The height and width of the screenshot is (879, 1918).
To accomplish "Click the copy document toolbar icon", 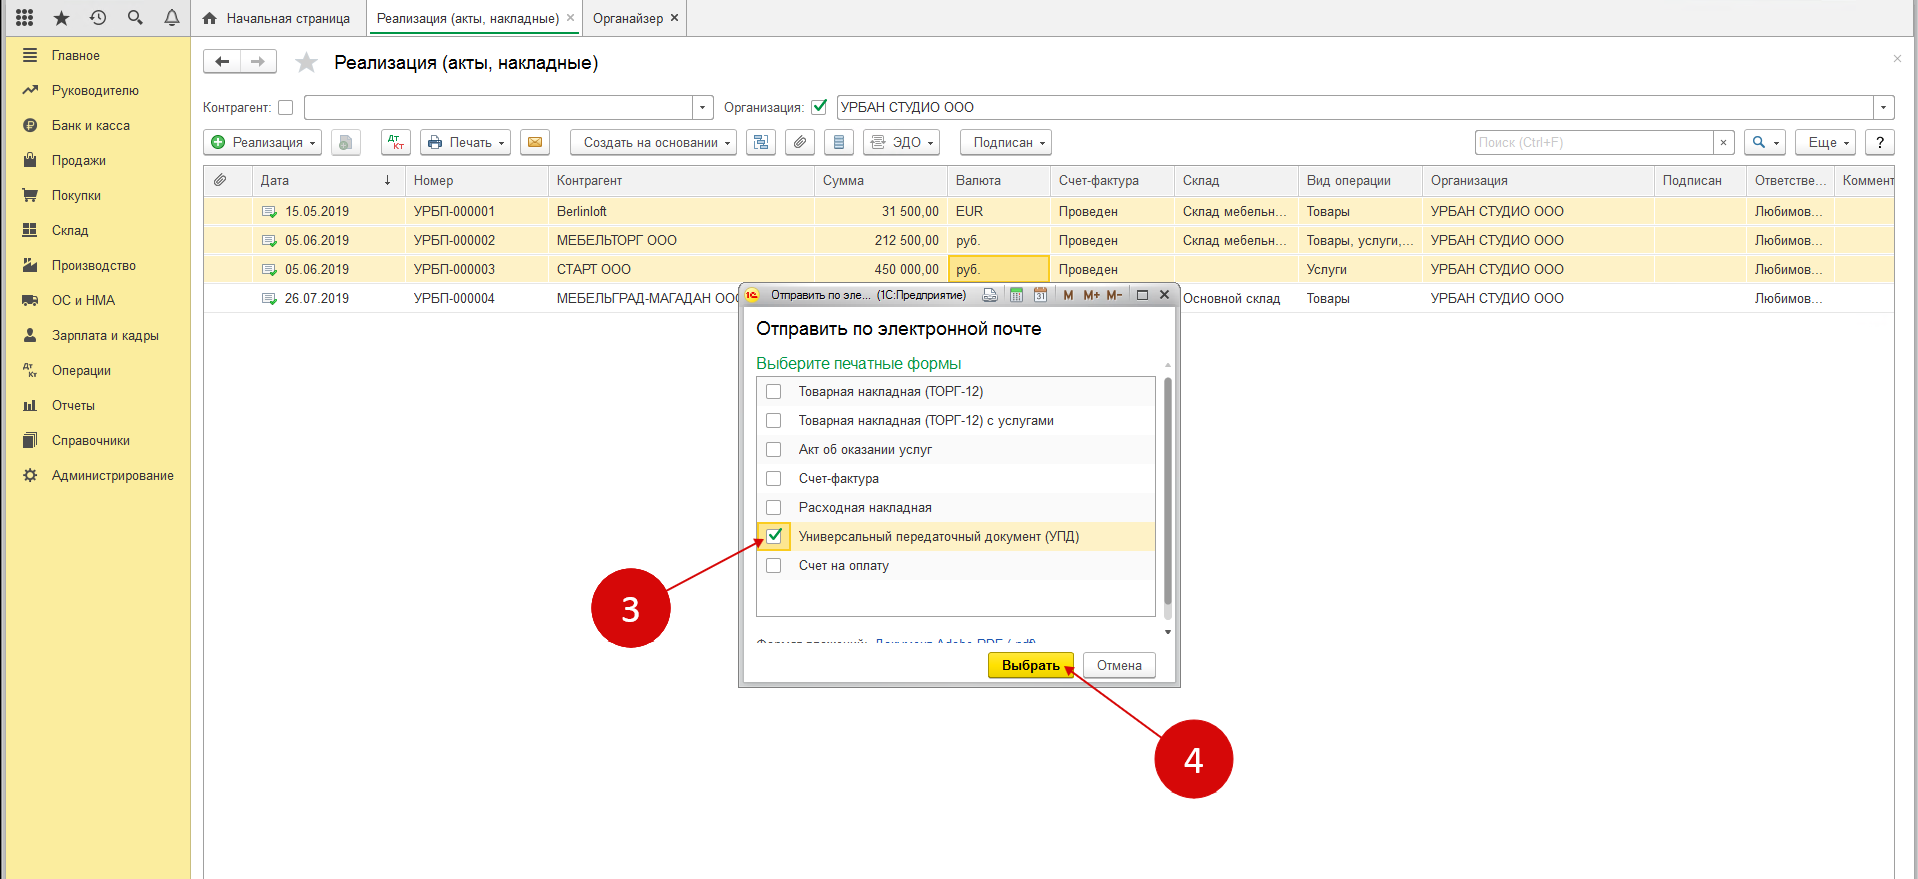I will [x=346, y=142].
